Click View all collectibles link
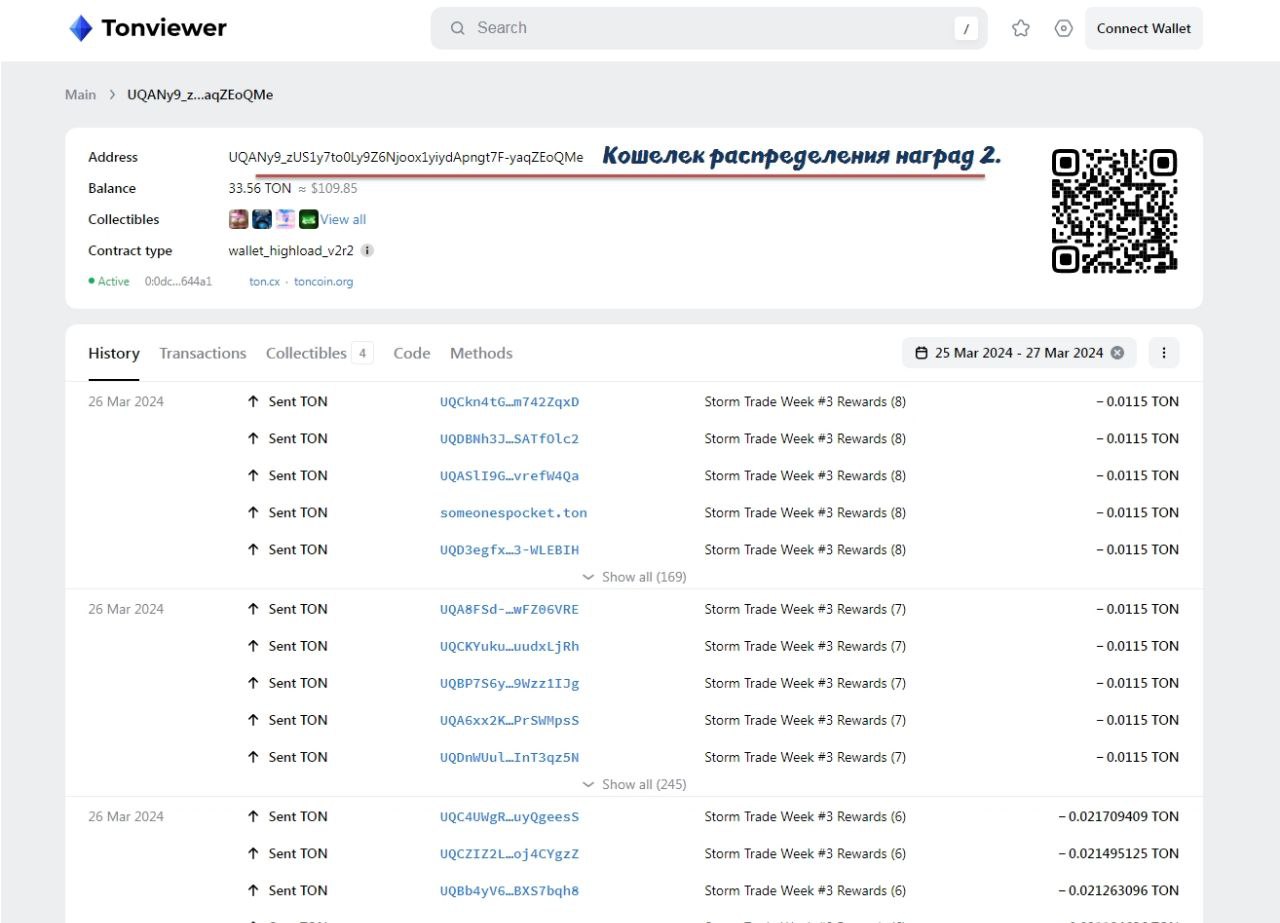 343,219
